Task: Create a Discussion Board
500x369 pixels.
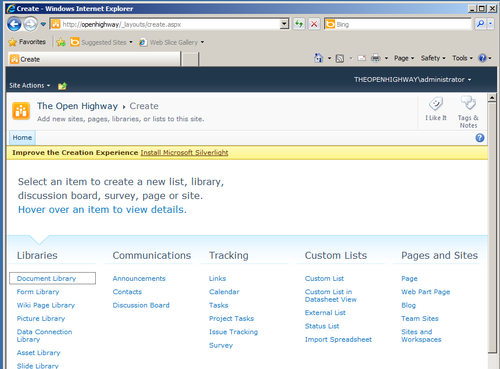Action: 141,305
